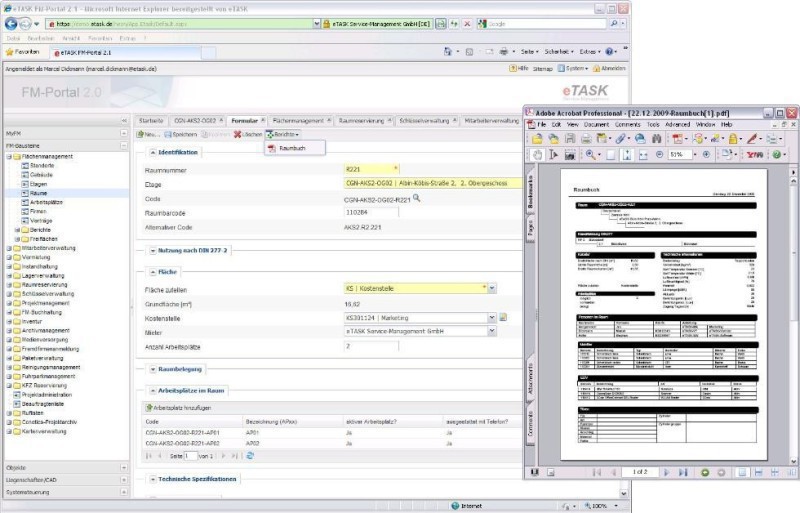Viewport: 800px width, 513px height.
Task: Click the red X Löschen icon
Action: [238, 134]
